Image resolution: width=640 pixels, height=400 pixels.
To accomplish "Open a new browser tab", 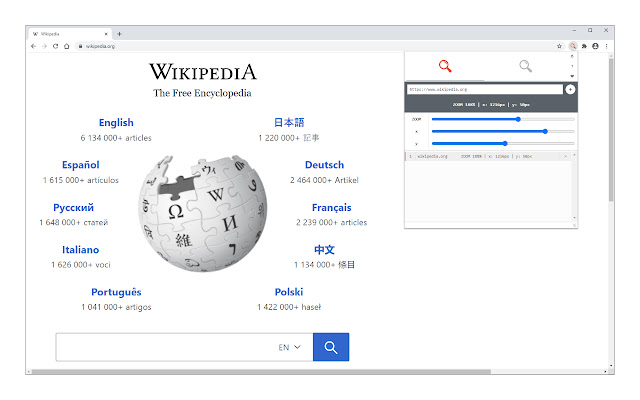I will (x=119, y=34).
